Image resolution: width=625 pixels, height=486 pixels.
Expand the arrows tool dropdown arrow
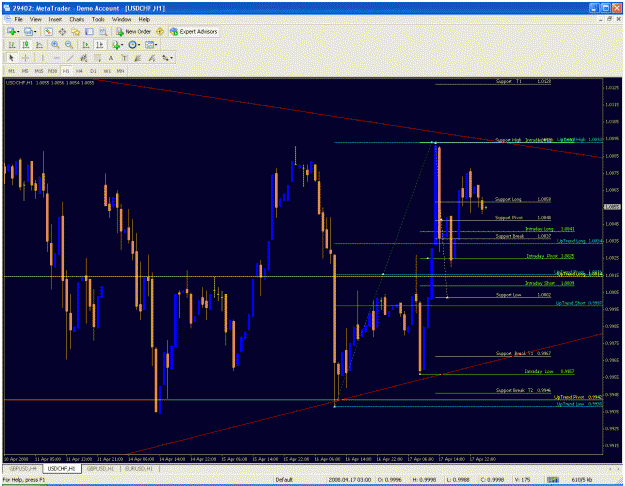[x=172, y=58]
